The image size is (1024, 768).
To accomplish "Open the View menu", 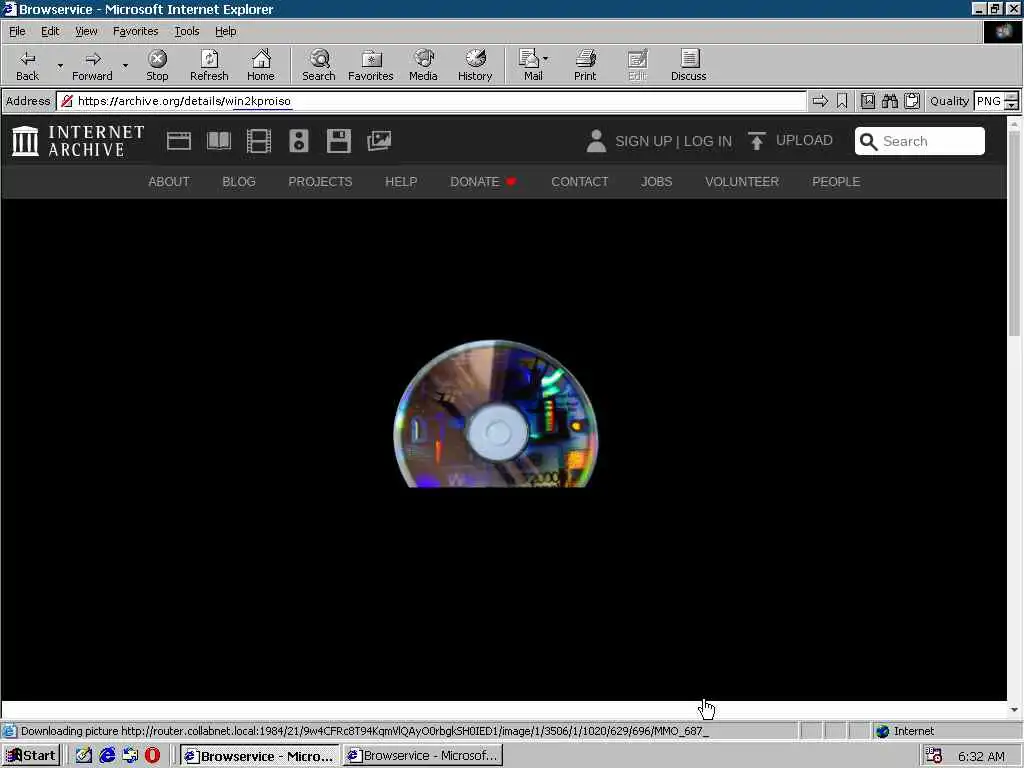I will 86,31.
